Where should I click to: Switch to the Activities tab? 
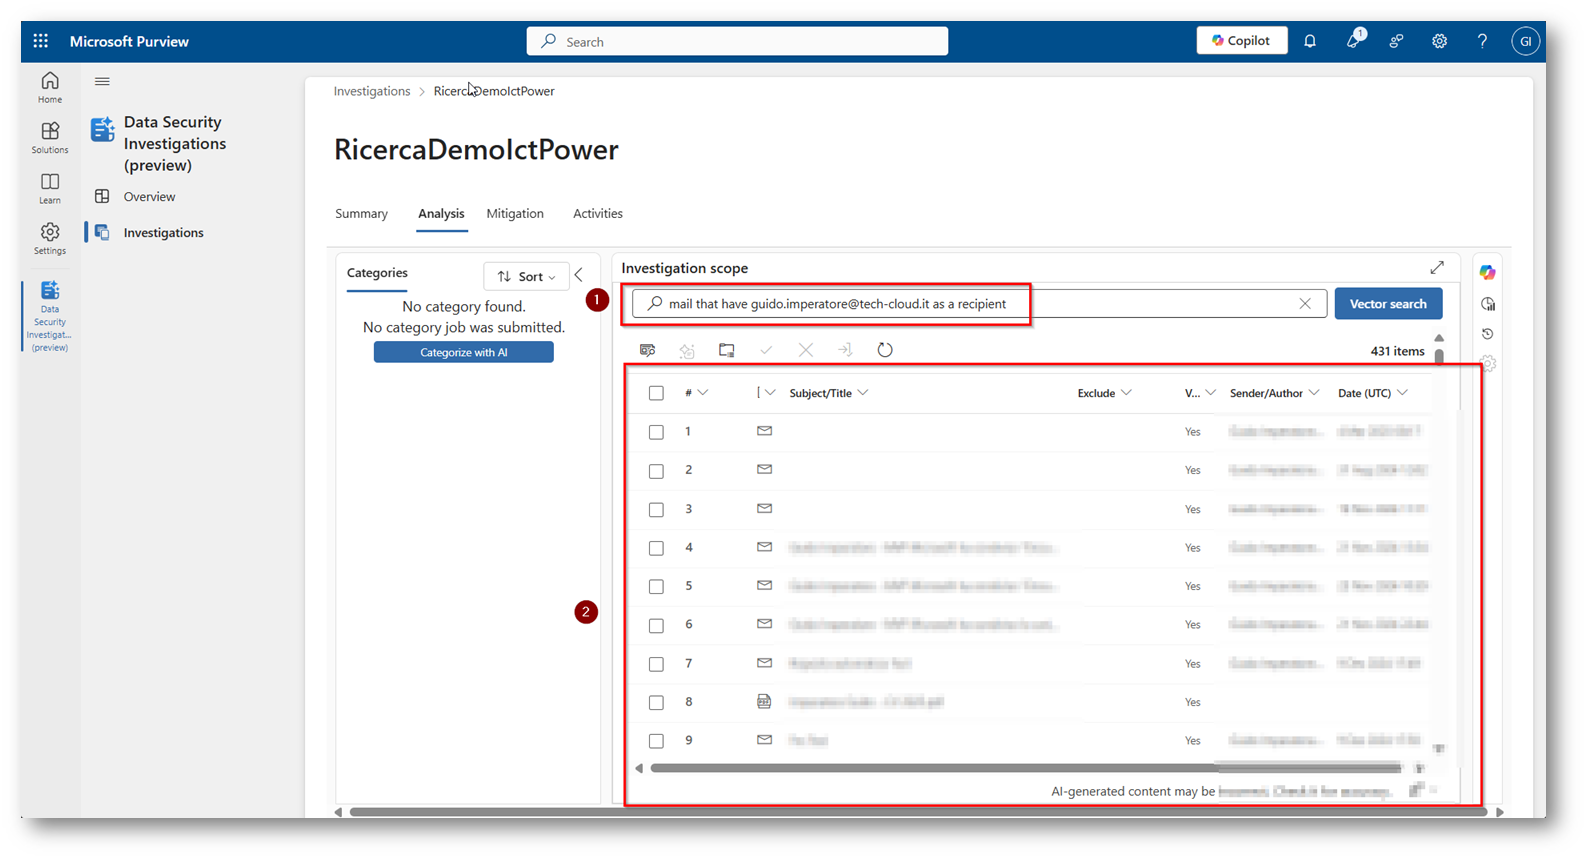pyautogui.click(x=598, y=213)
